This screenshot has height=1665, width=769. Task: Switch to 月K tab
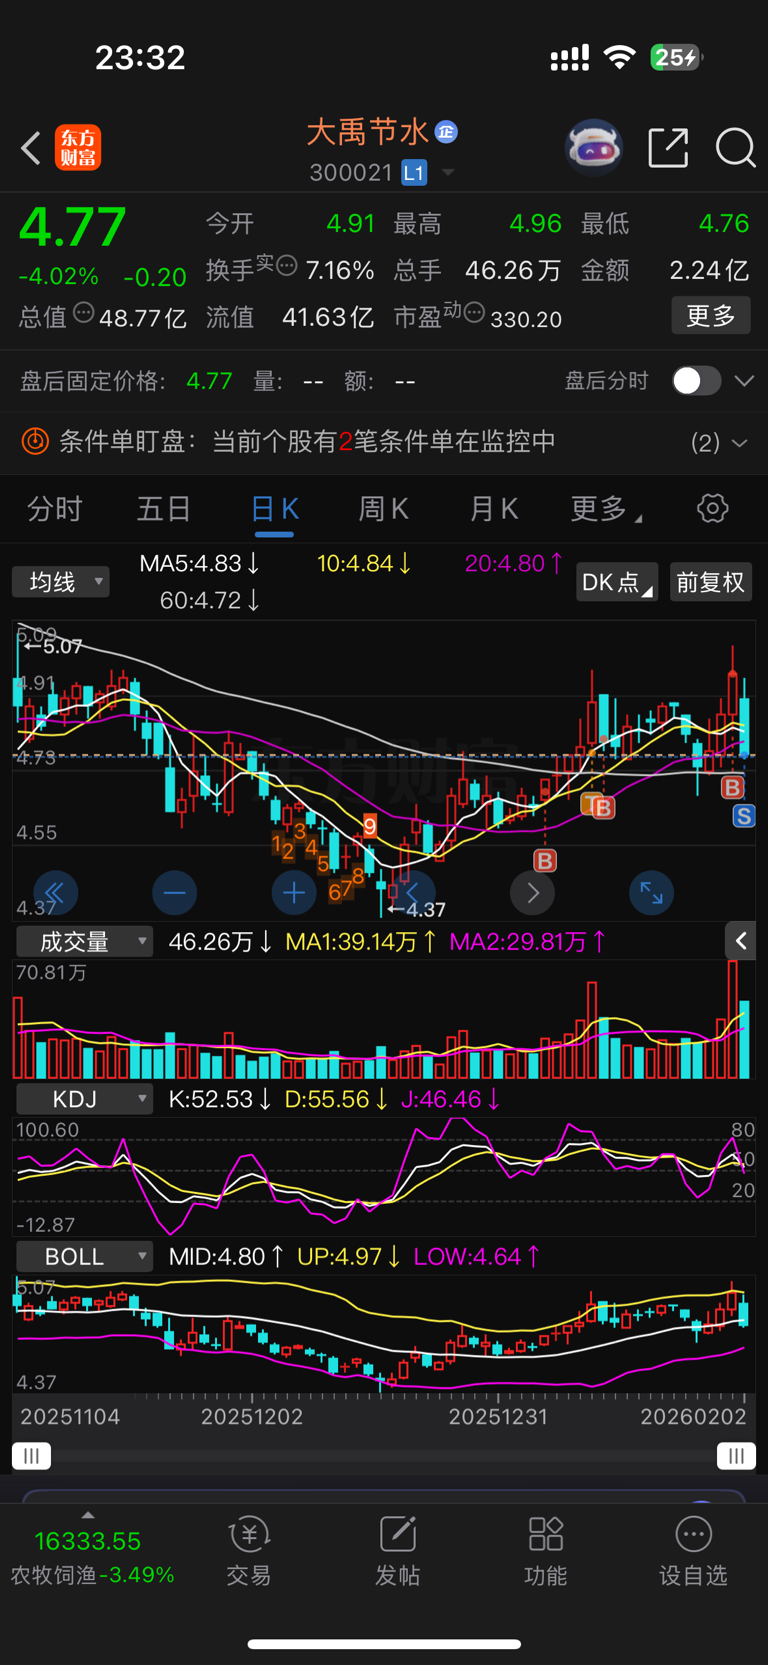[493, 509]
